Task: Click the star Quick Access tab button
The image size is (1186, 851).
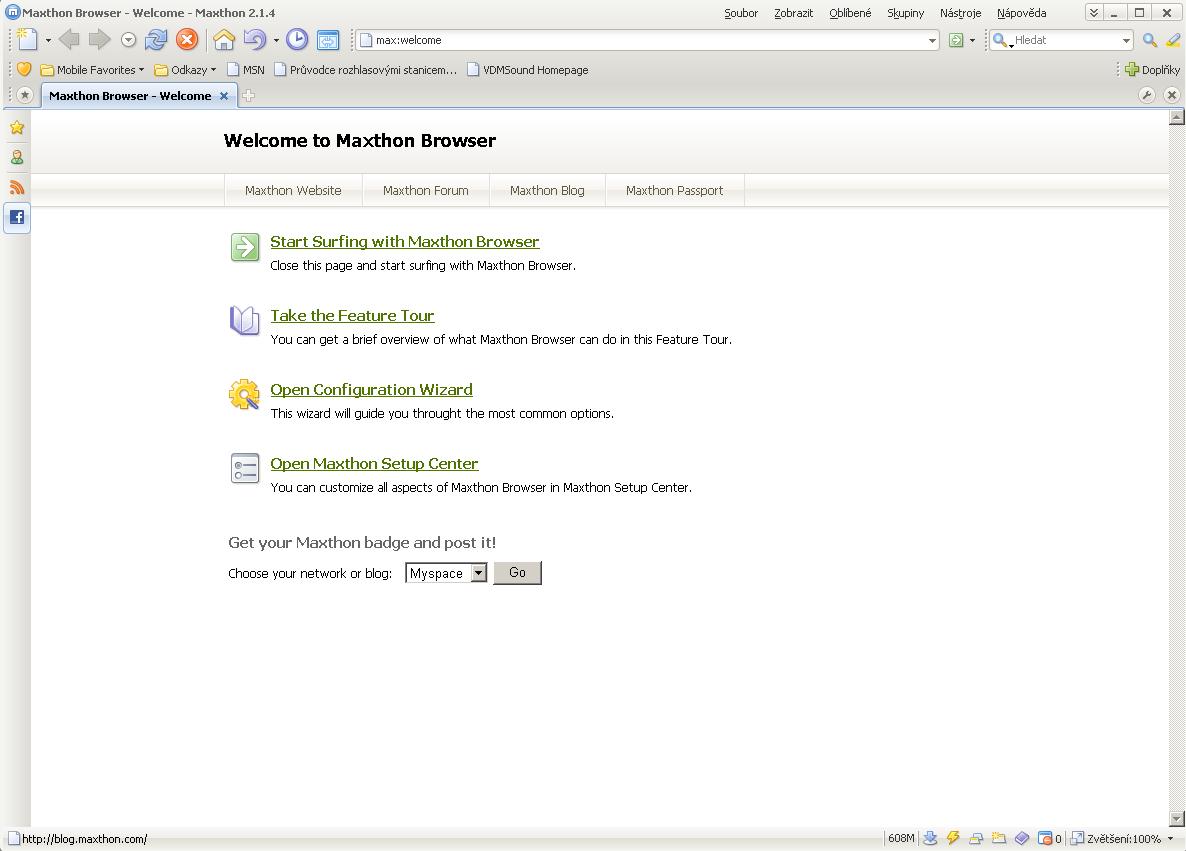Action: (x=25, y=95)
